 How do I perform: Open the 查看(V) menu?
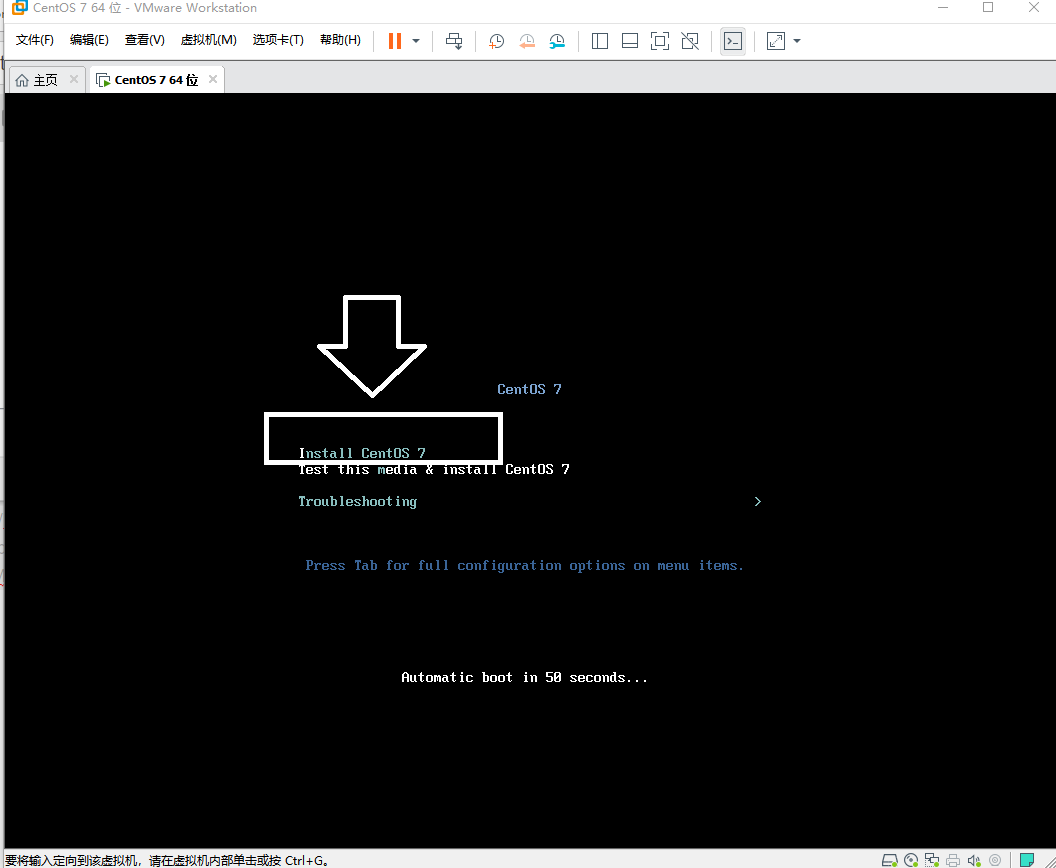pos(145,40)
